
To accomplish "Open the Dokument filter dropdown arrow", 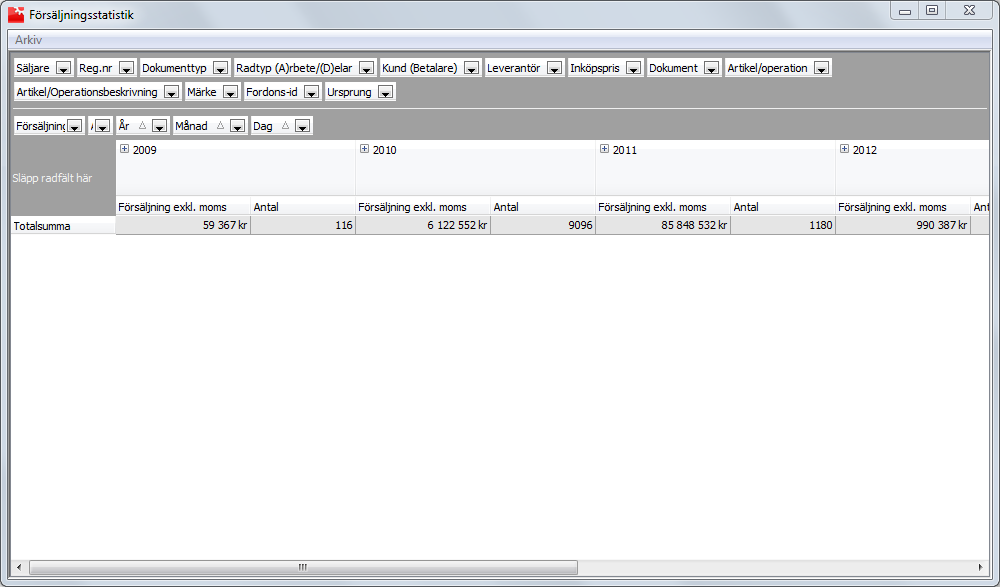I will click(712, 68).
